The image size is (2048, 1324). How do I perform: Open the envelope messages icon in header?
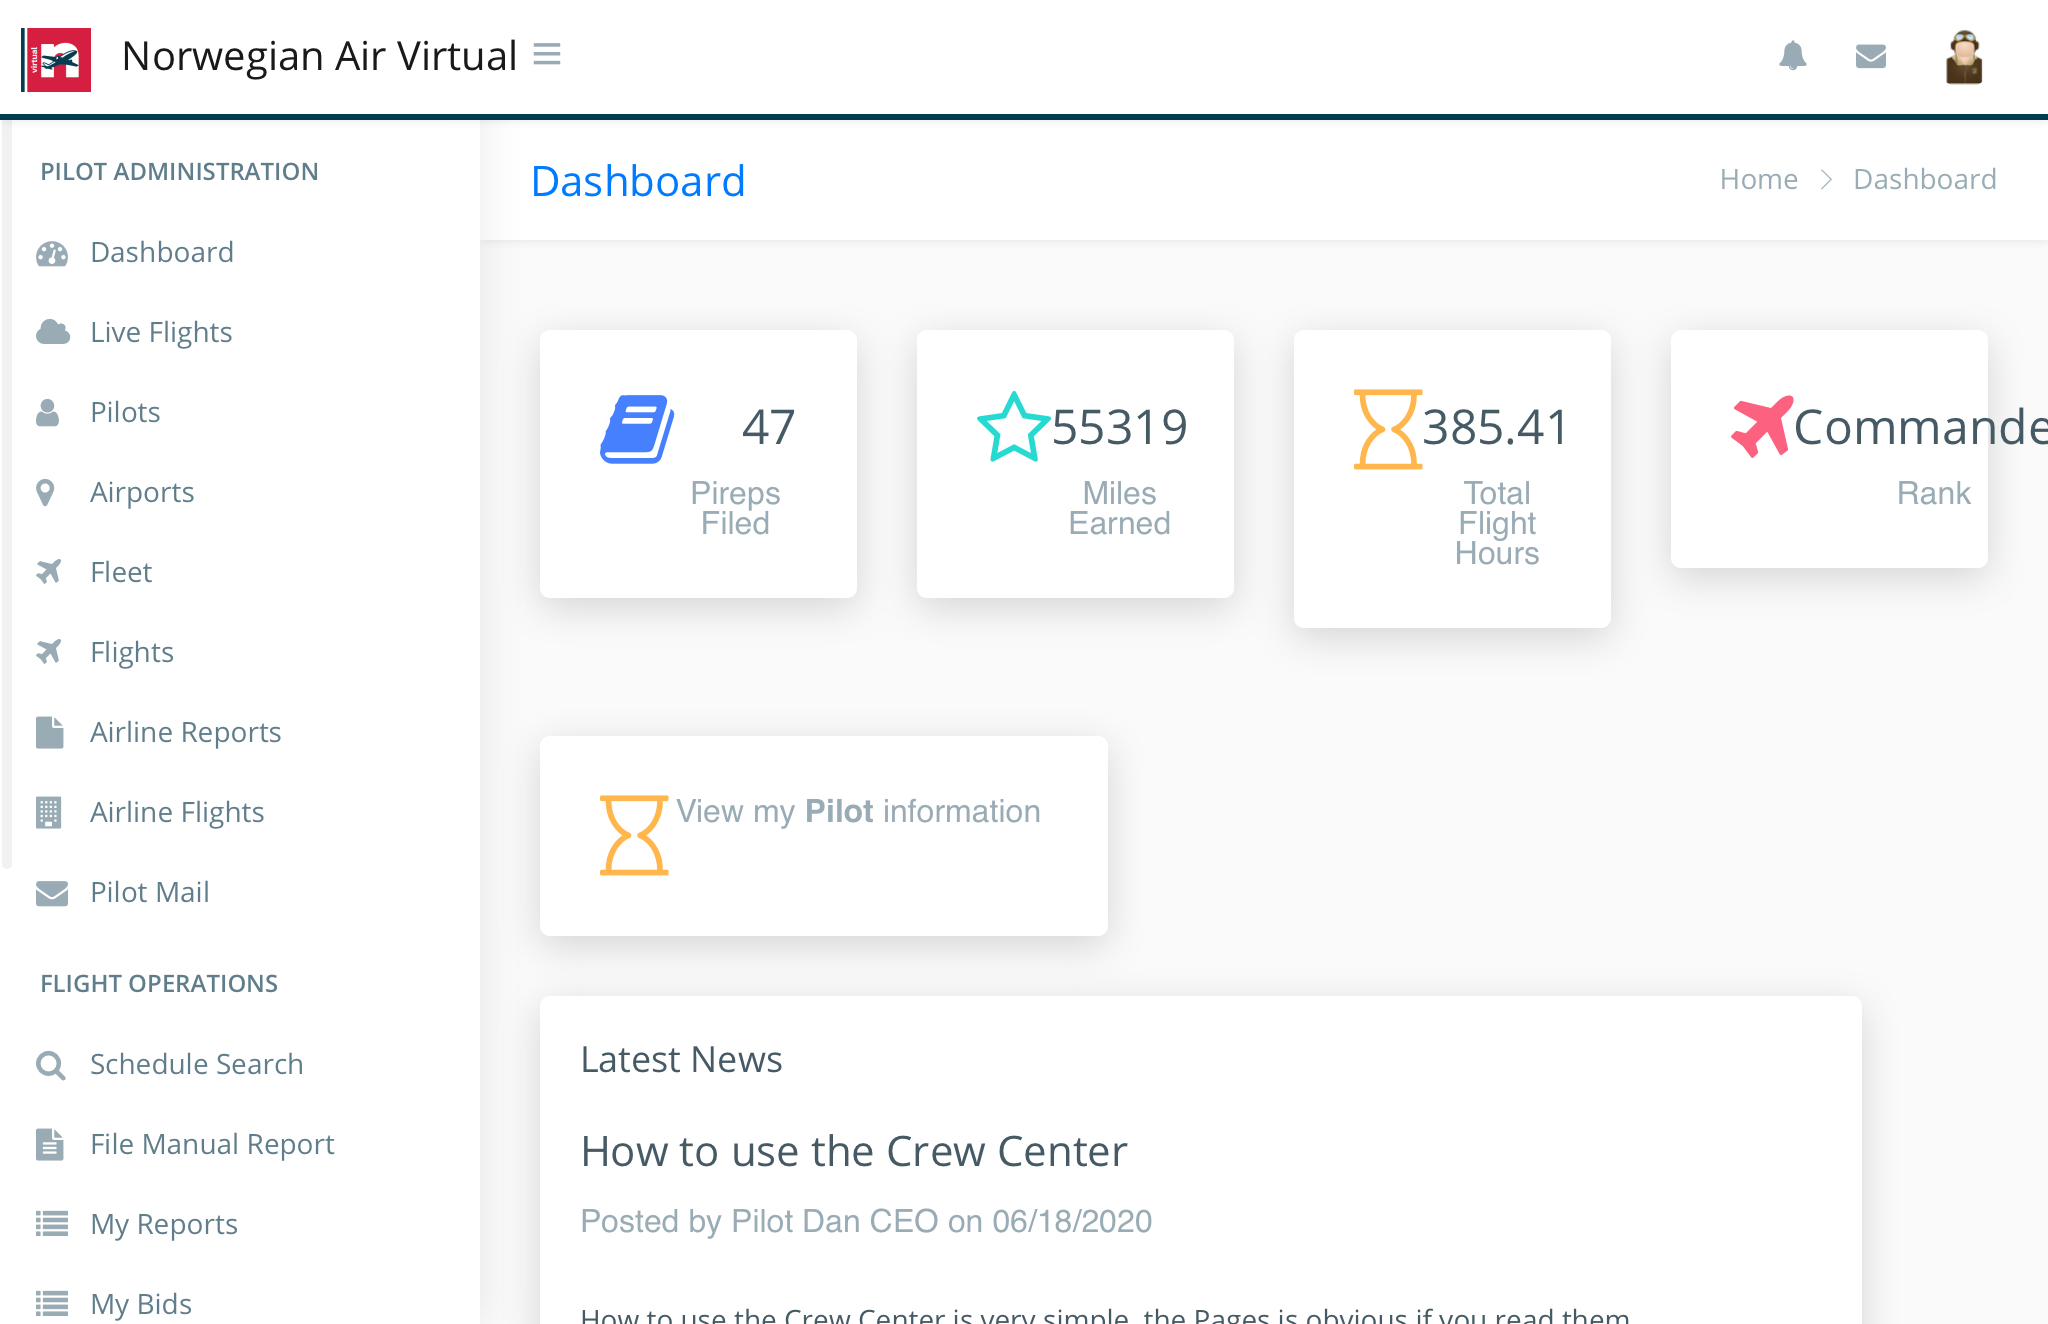click(1871, 56)
